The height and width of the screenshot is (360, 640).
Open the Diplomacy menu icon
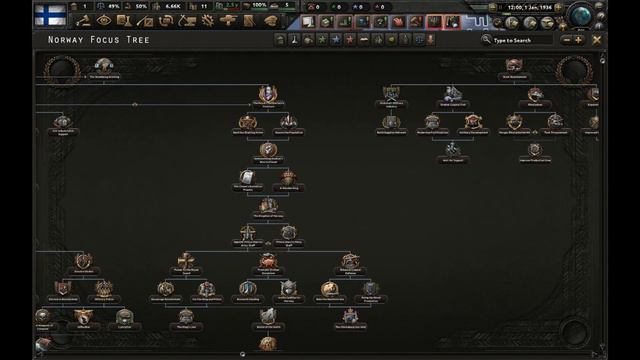pyautogui.click(x=145, y=20)
